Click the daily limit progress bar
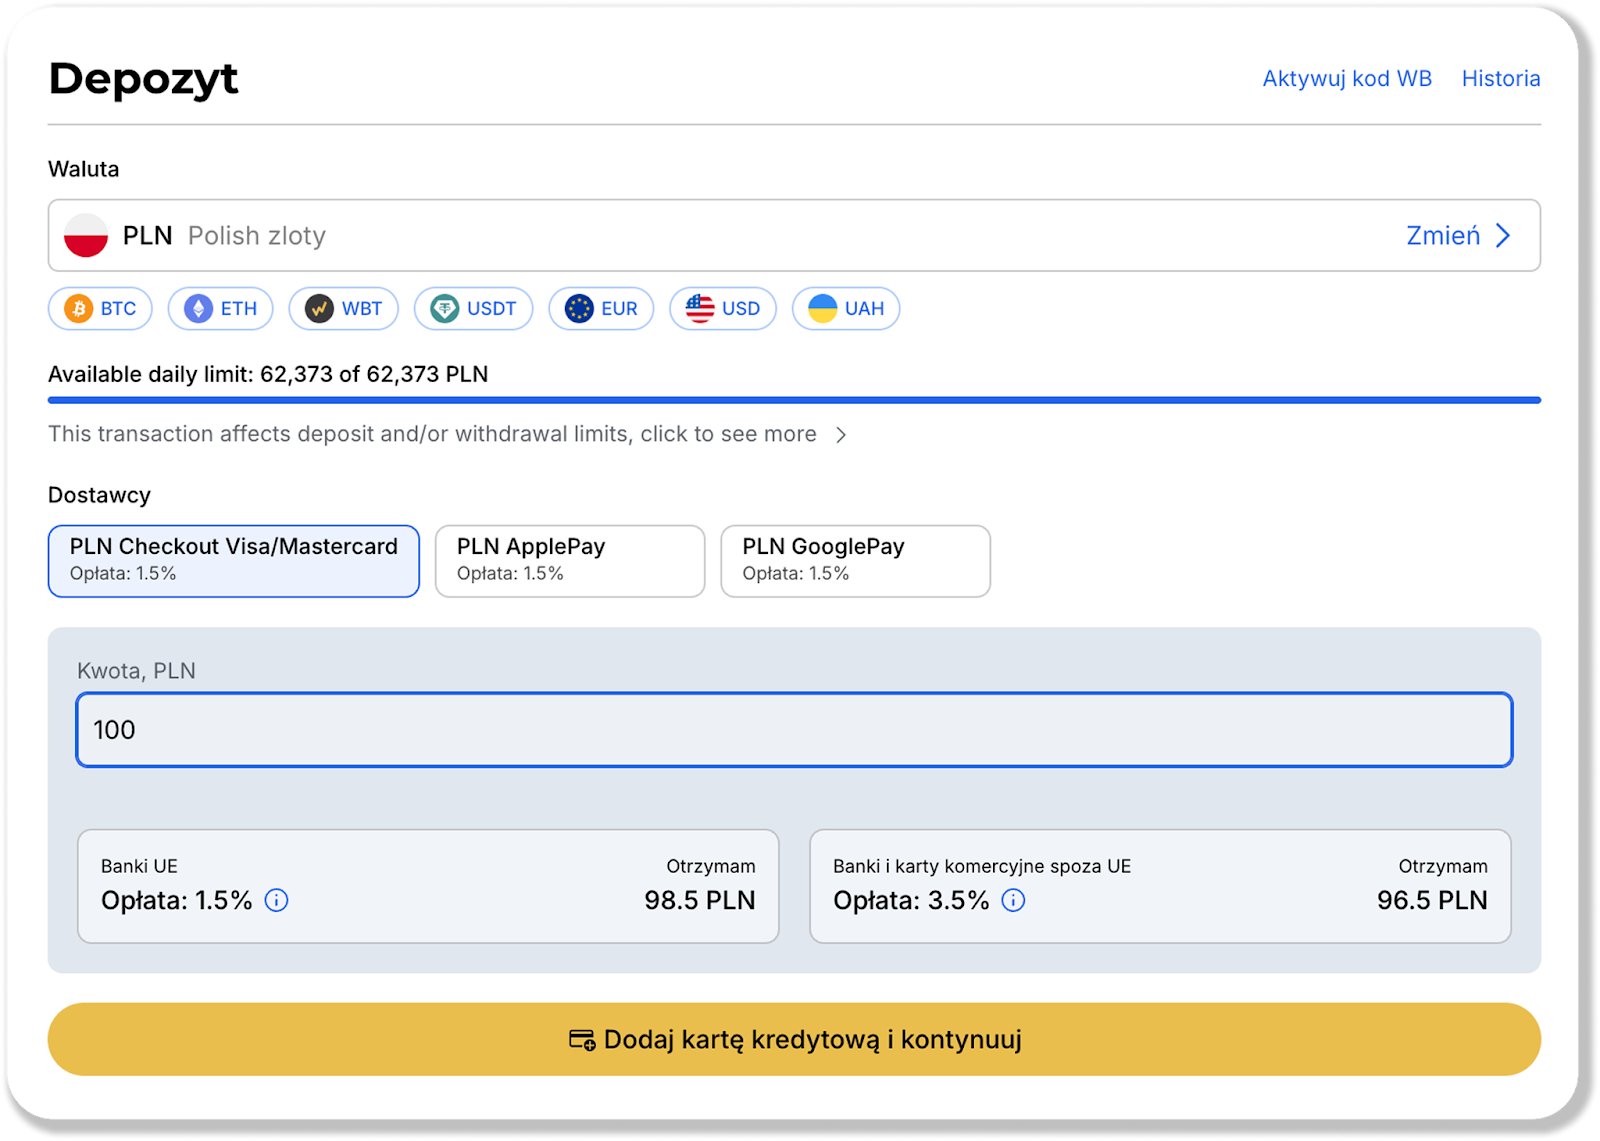Screen dimensions: 1600x1141 pyautogui.click(x=794, y=400)
